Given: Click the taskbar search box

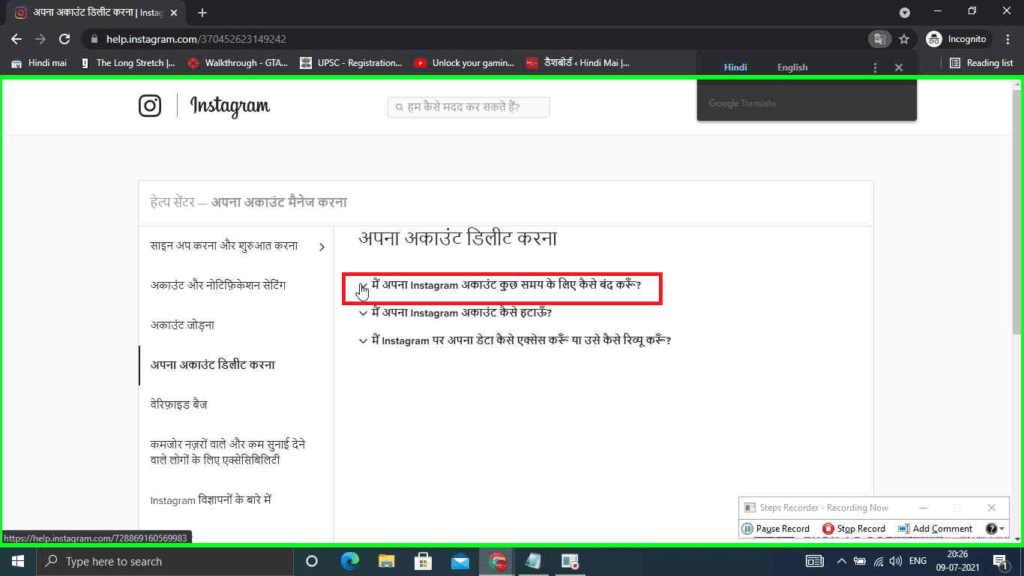Looking at the screenshot, I should [165, 561].
